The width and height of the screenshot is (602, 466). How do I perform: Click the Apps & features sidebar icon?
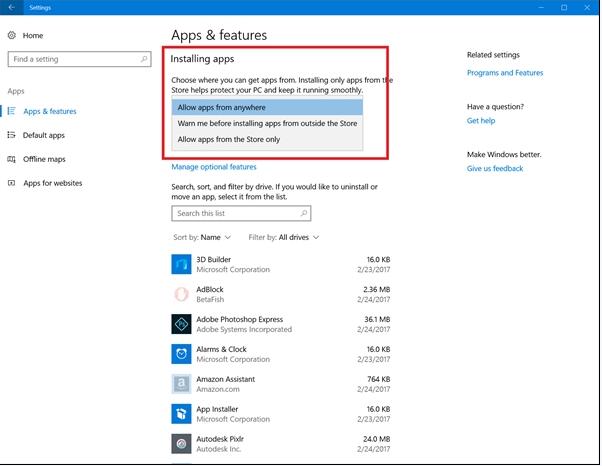coord(12,111)
